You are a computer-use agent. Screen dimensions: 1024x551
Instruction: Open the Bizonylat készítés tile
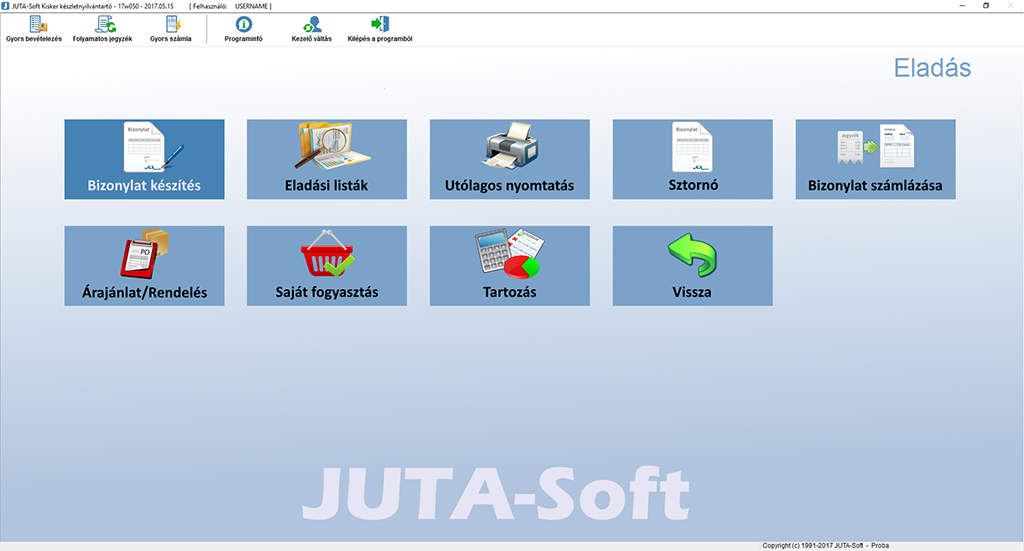(144, 159)
